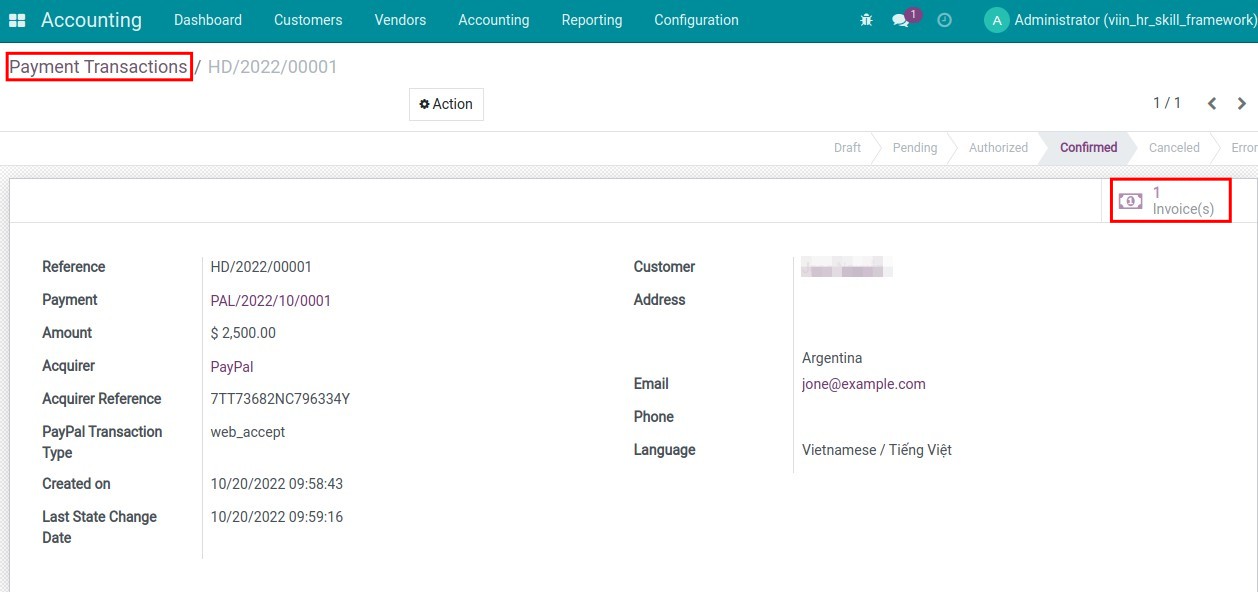The width and height of the screenshot is (1258, 592).
Task: Click the next record arrow
Action: (x=1241, y=102)
